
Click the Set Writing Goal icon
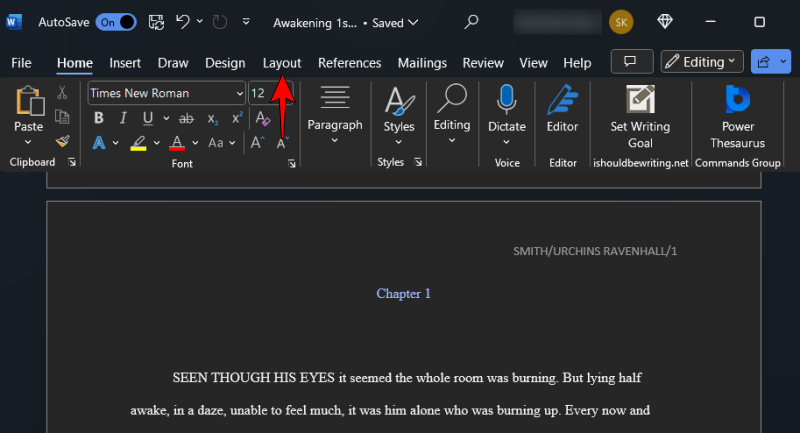point(640,100)
